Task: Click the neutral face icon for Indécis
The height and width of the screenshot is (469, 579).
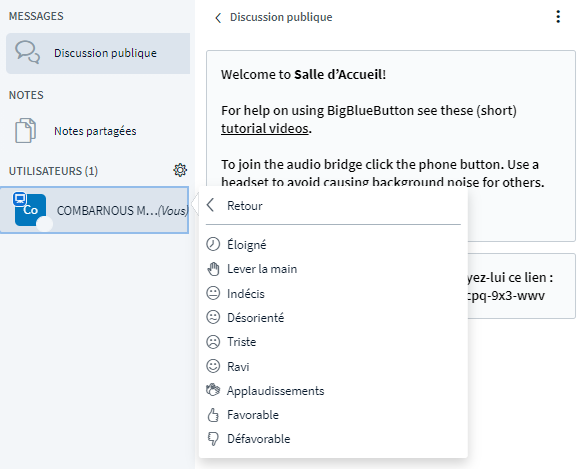Action: point(213,293)
